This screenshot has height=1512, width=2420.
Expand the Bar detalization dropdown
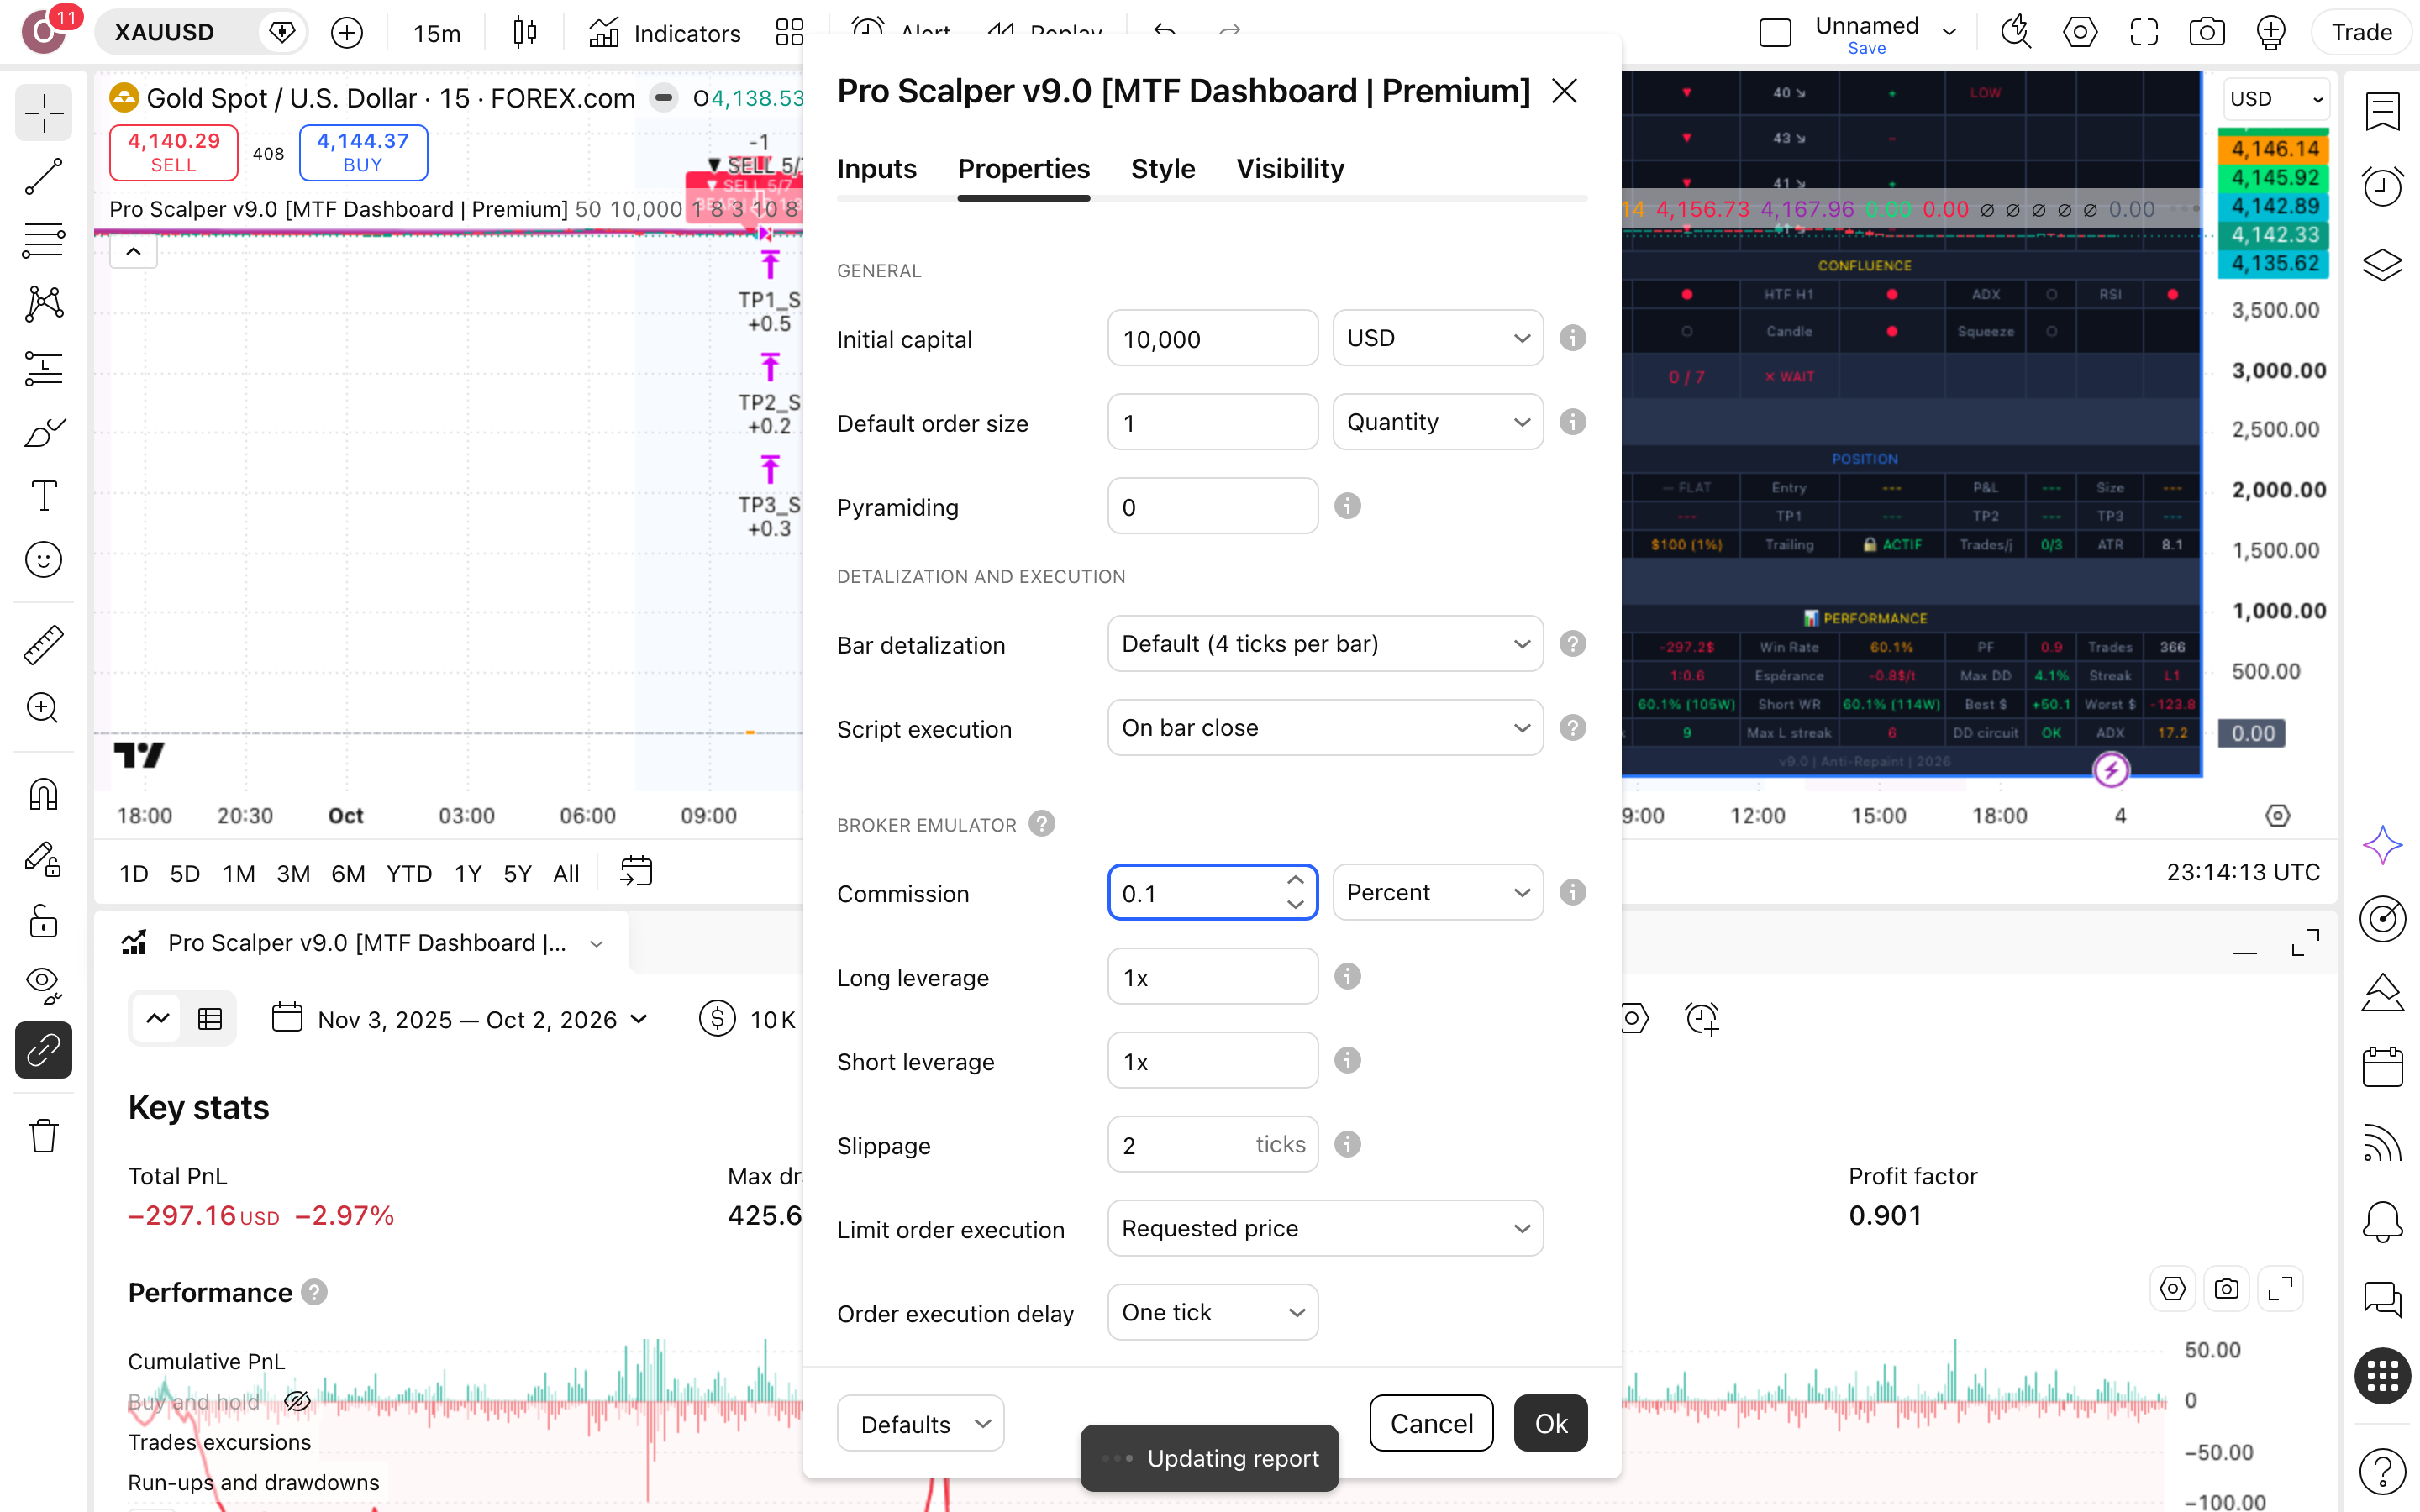tap(1325, 644)
